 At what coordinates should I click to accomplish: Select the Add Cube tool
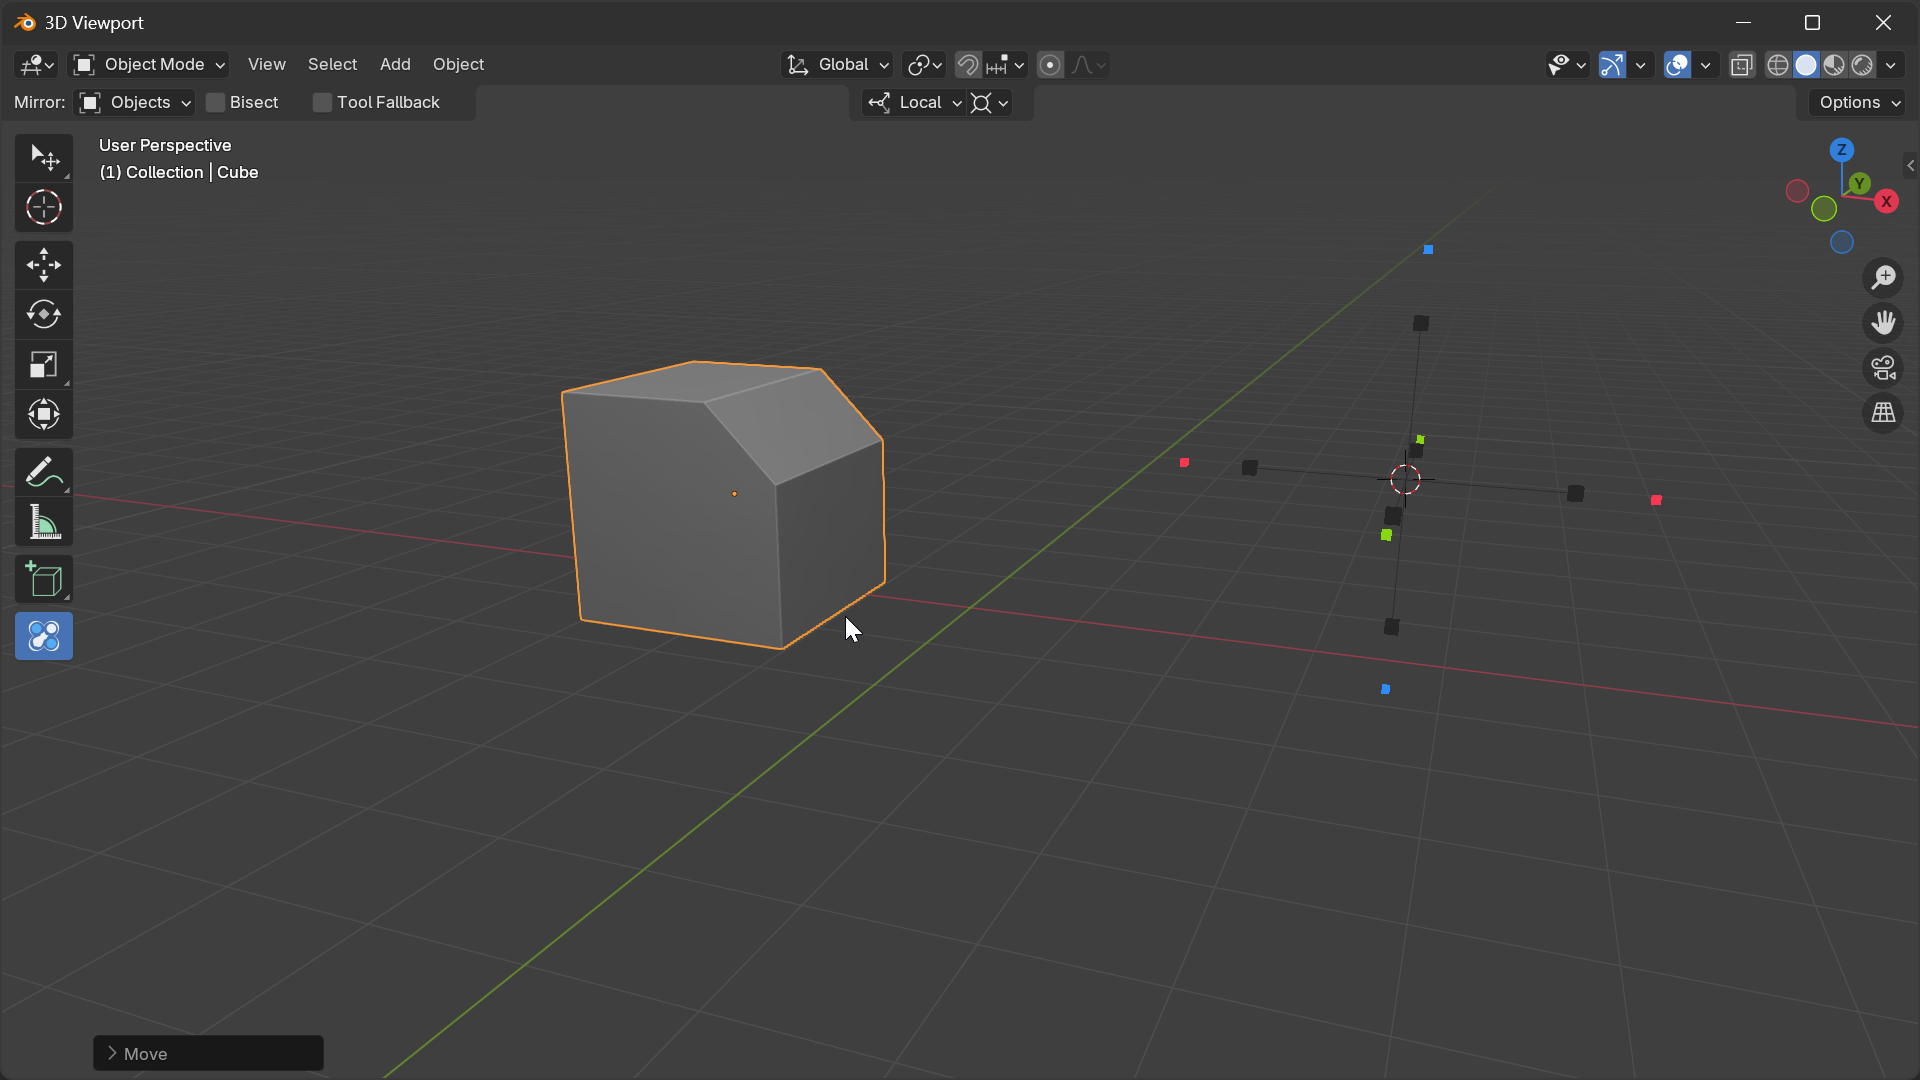[43, 580]
